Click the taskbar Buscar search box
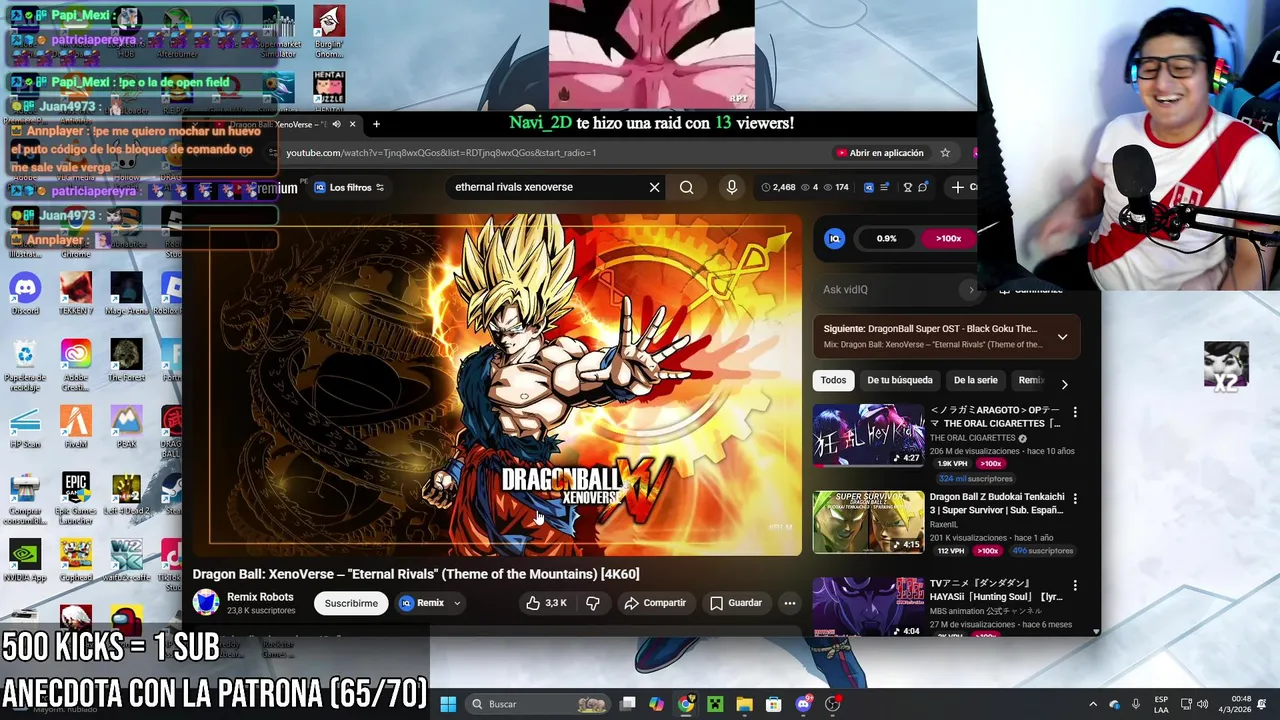The image size is (1280, 720). pos(538,704)
